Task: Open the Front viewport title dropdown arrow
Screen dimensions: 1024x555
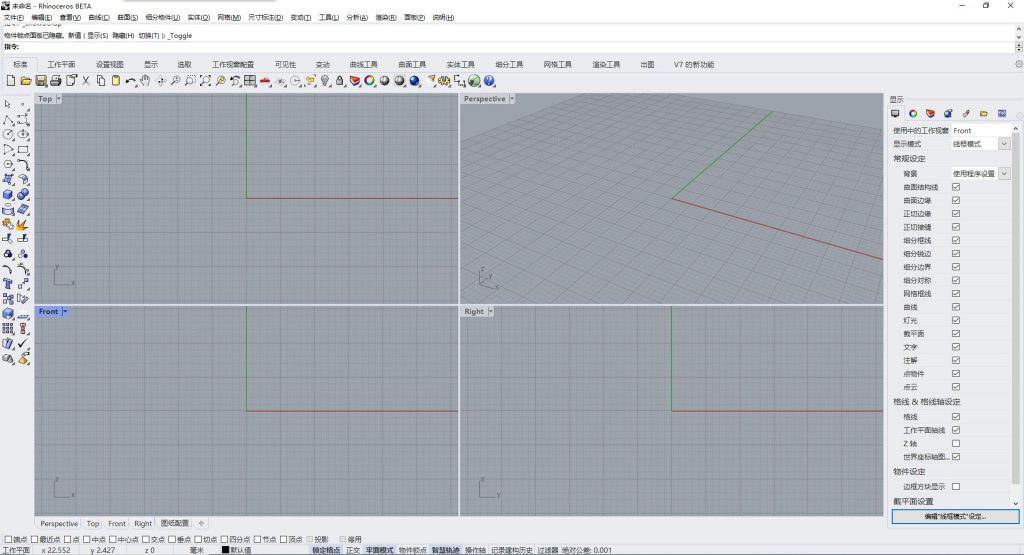Action: click(65, 311)
